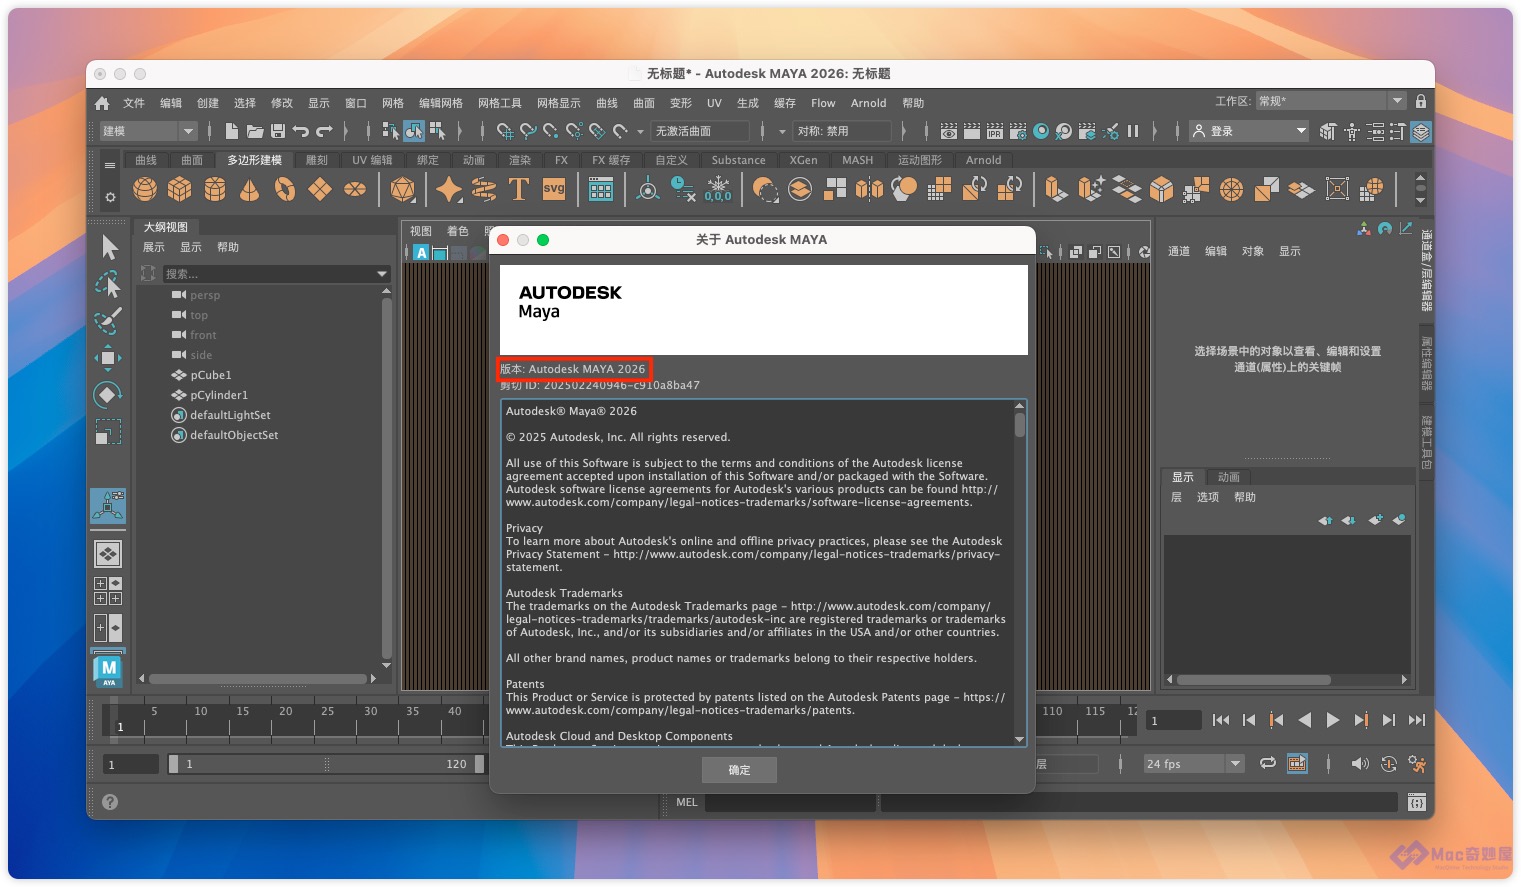Toggle the workspace lock icon

coord(1421,101)
